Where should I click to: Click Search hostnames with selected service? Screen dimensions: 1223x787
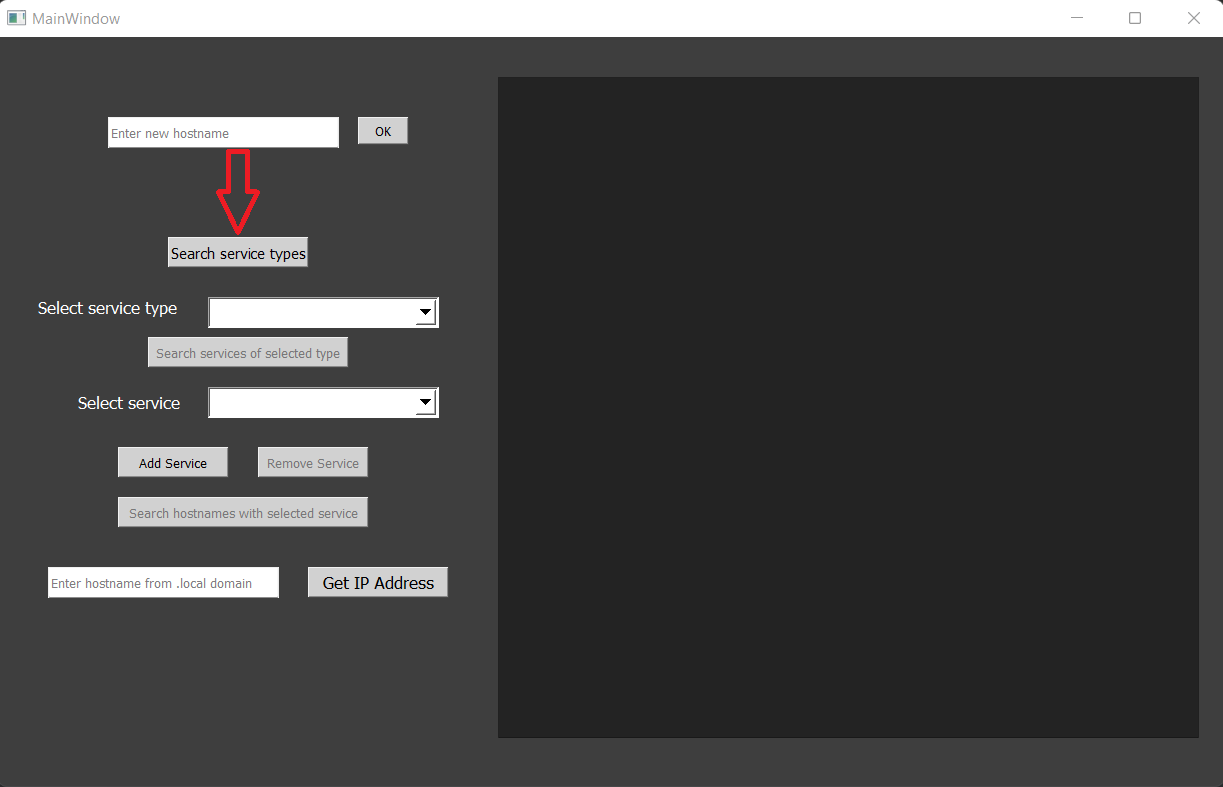pos(243,513)
